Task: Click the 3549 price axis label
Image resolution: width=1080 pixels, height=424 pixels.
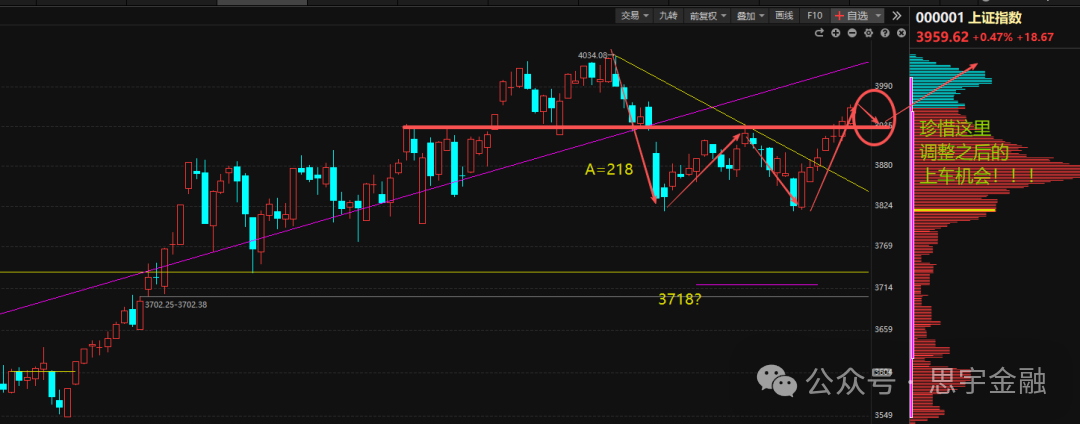Action: point(886,415)
